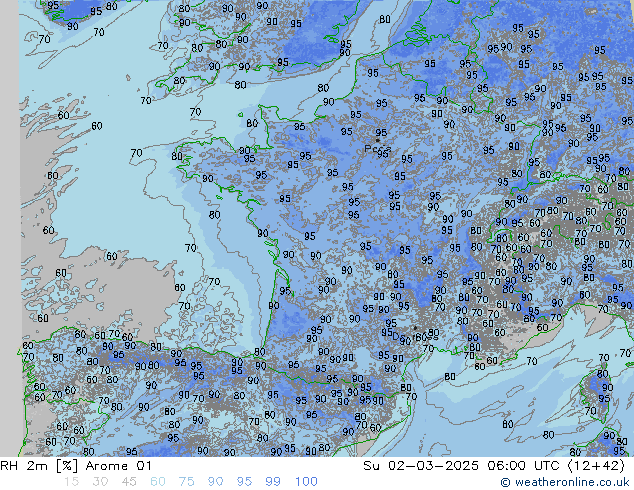The height and width of the screenshot is (490, 634).
Task: Click legend value 95
Action: coord(244,482)
